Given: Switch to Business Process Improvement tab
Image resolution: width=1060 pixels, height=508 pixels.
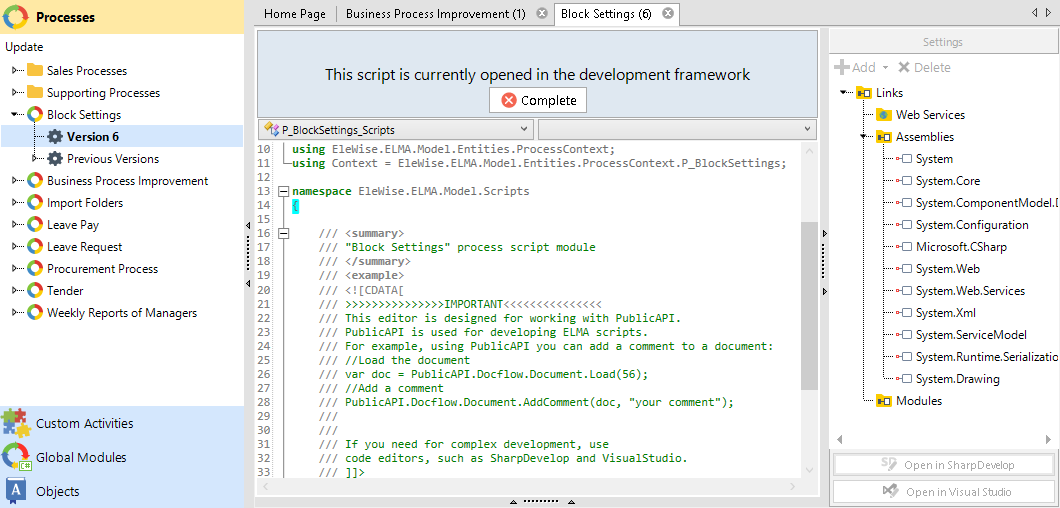Looking at the screenshot, I should (435, 14).
